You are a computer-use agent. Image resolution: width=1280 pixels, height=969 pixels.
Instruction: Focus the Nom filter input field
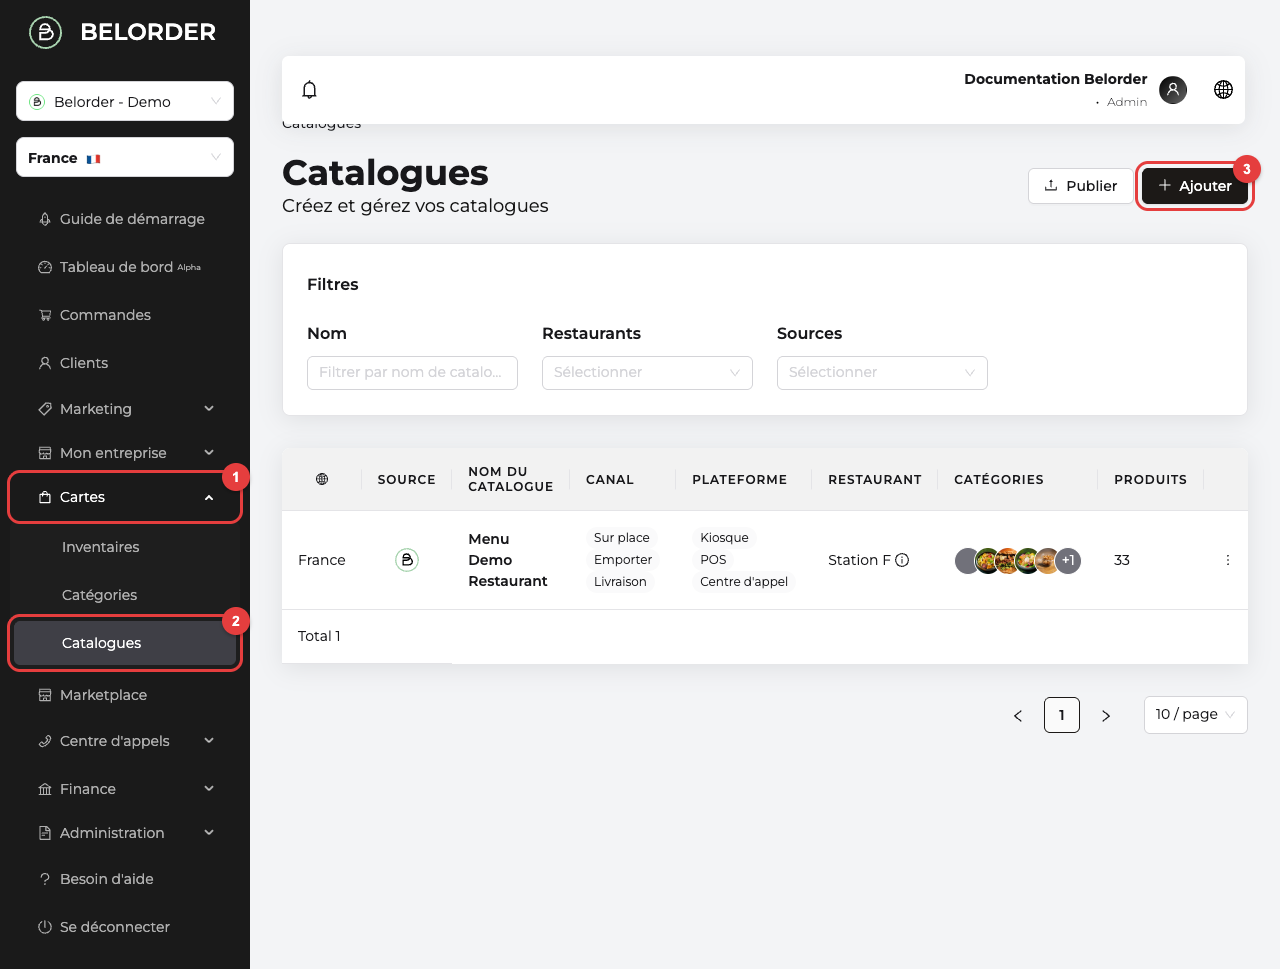pyautogui.click(x=412, y=373)
